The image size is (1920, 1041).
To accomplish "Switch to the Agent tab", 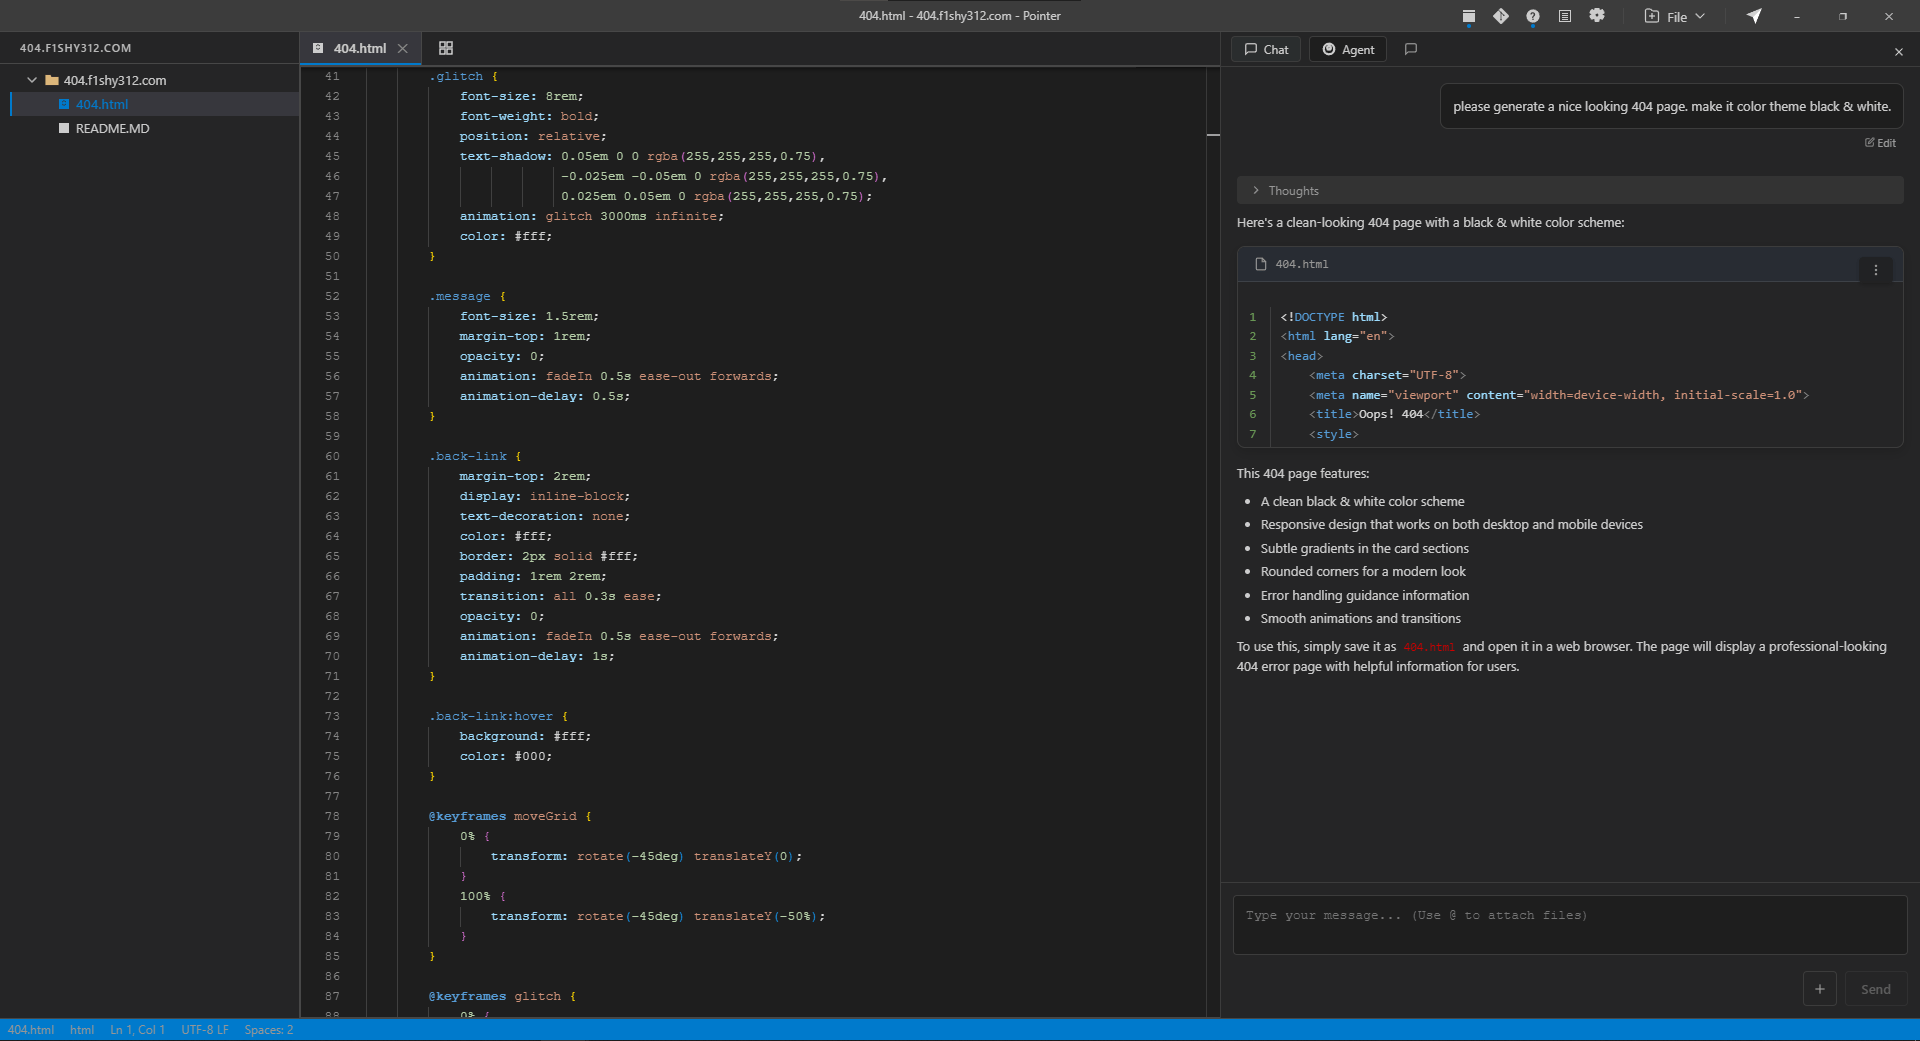I will (x=1348, y=49).
